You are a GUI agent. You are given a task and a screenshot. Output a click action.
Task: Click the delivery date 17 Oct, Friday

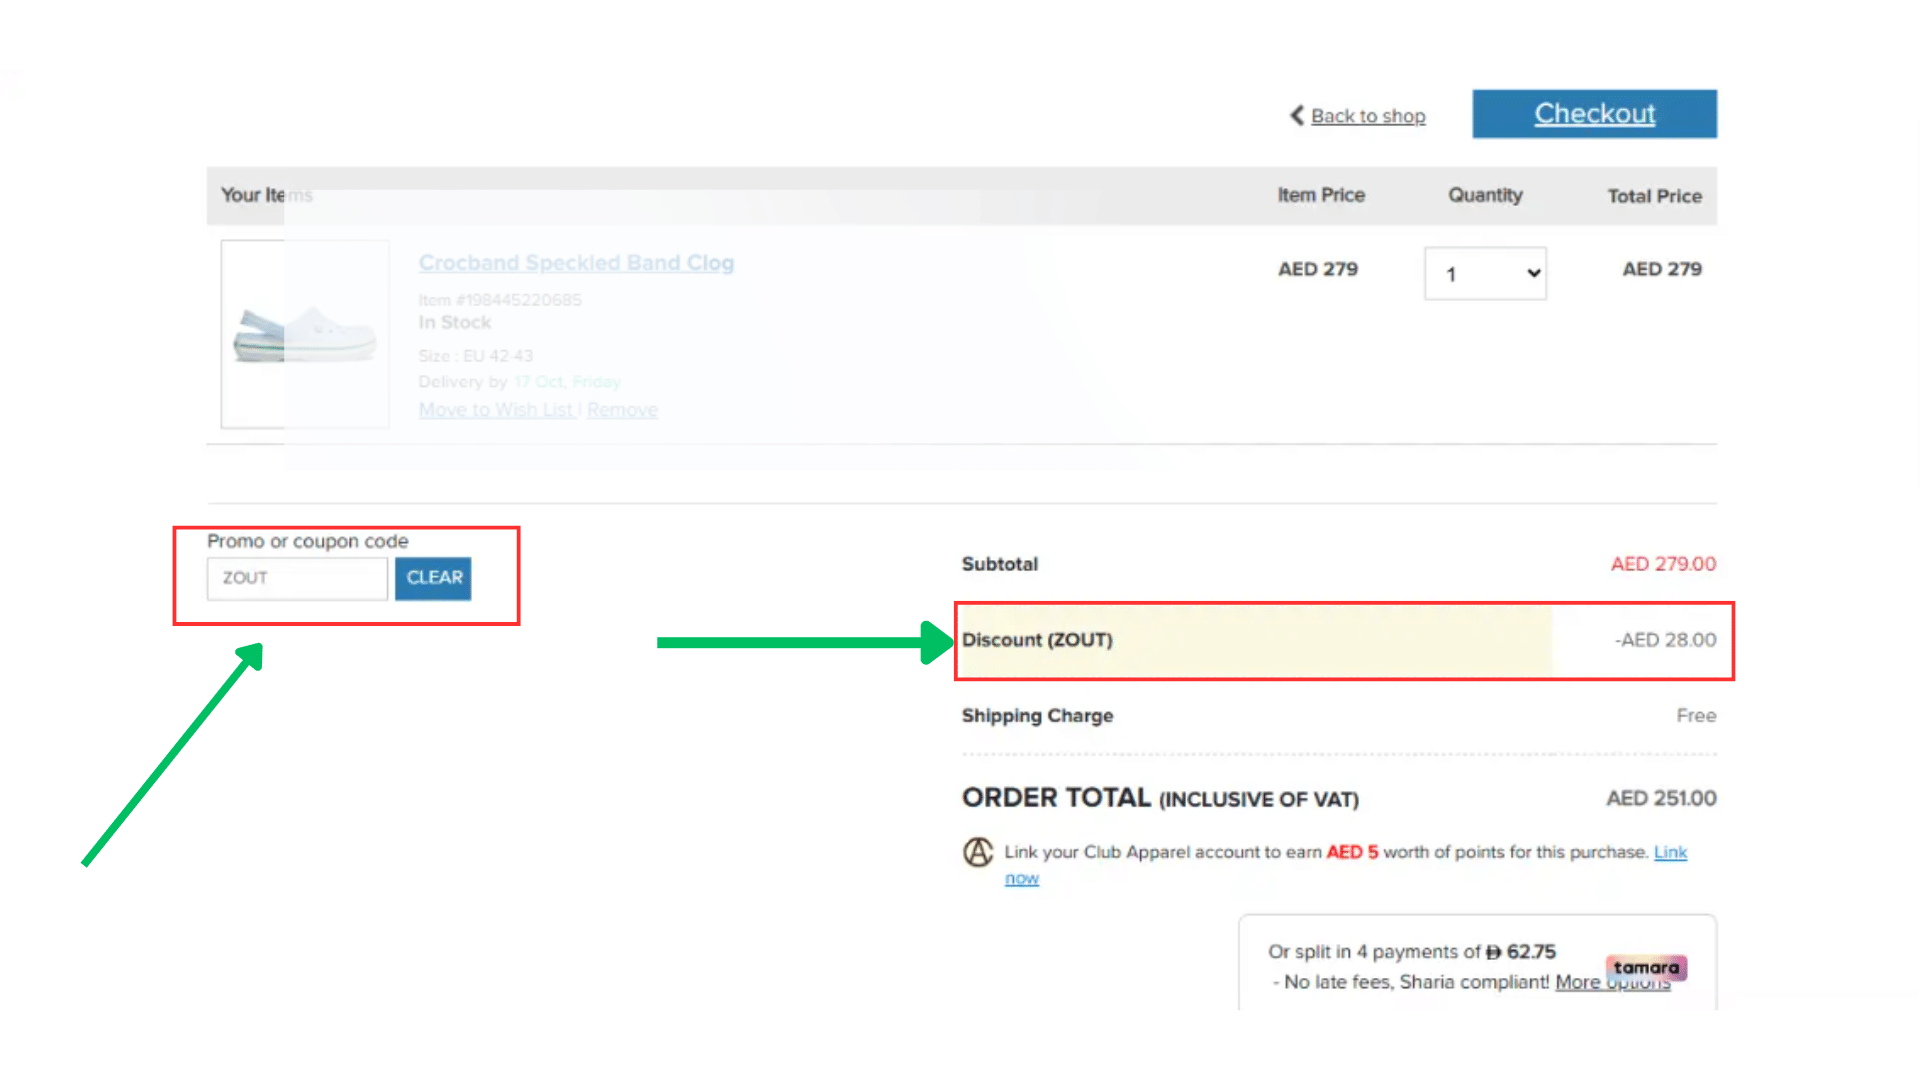[567, 382]
